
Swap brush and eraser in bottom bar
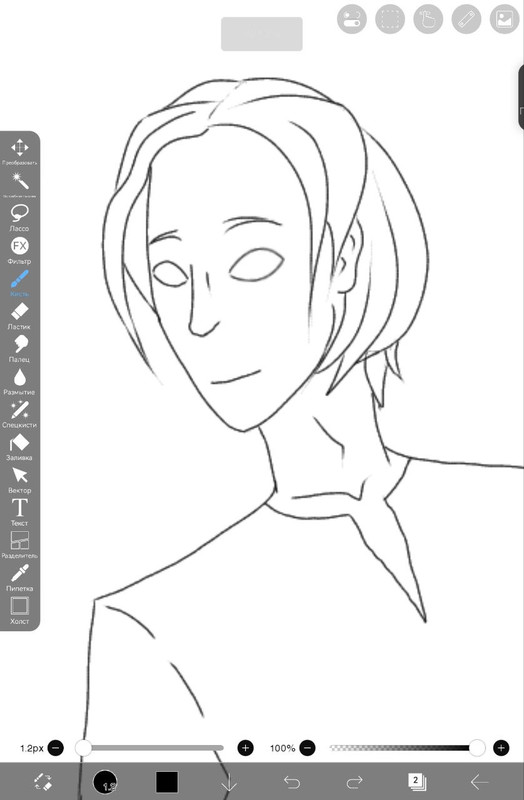(43, 781)
